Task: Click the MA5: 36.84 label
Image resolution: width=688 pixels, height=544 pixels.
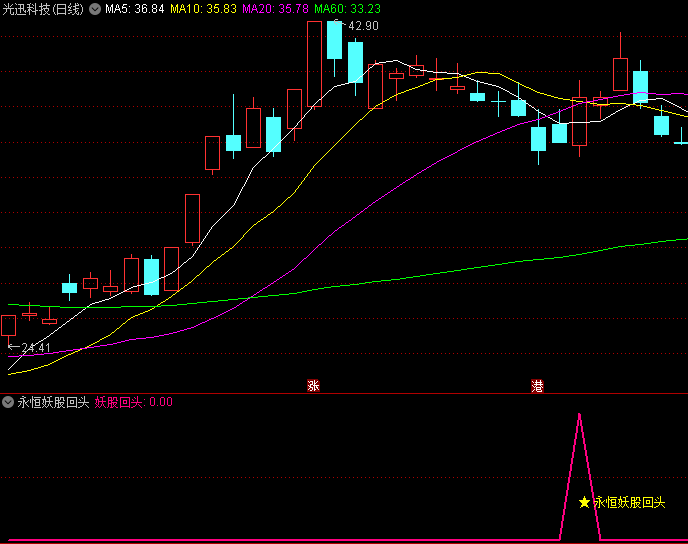Action: pyautogui.click(x=135, y=9)
